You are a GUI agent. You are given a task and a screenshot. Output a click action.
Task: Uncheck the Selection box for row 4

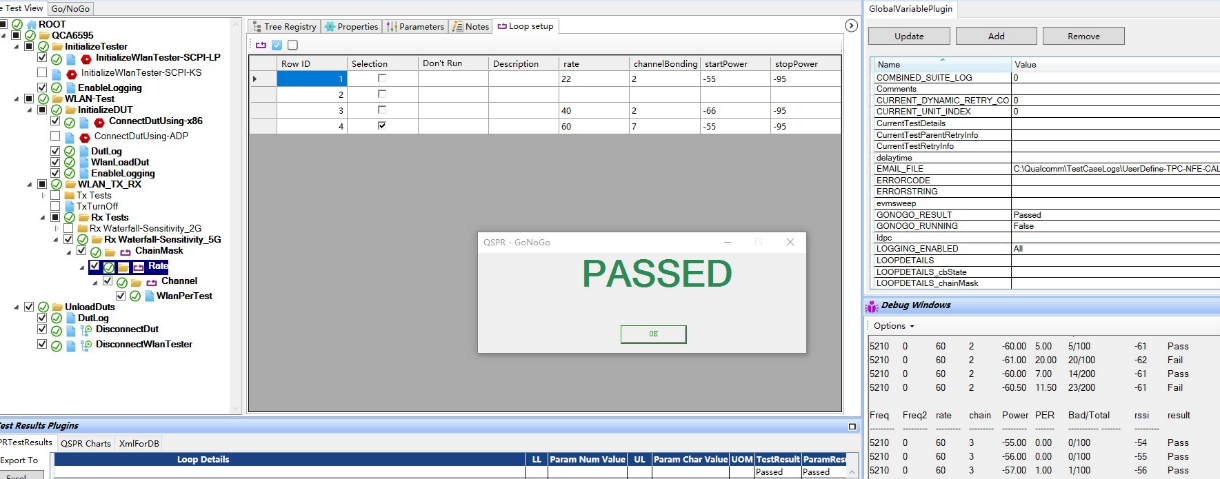[381, 127]
